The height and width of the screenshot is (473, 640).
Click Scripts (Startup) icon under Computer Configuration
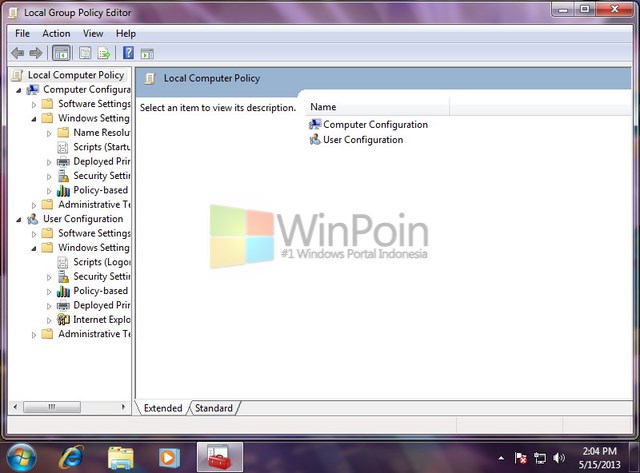pos(63,147)
